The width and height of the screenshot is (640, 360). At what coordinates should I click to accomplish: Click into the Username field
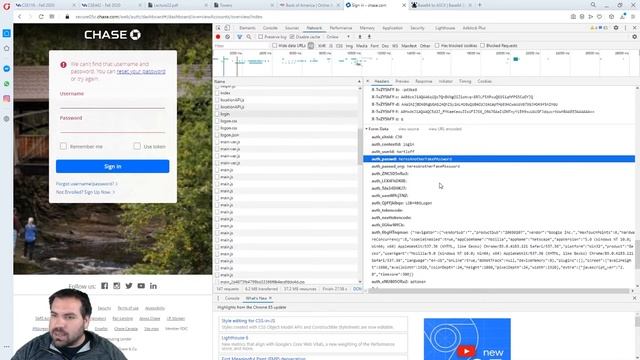(x=113, y=103)
